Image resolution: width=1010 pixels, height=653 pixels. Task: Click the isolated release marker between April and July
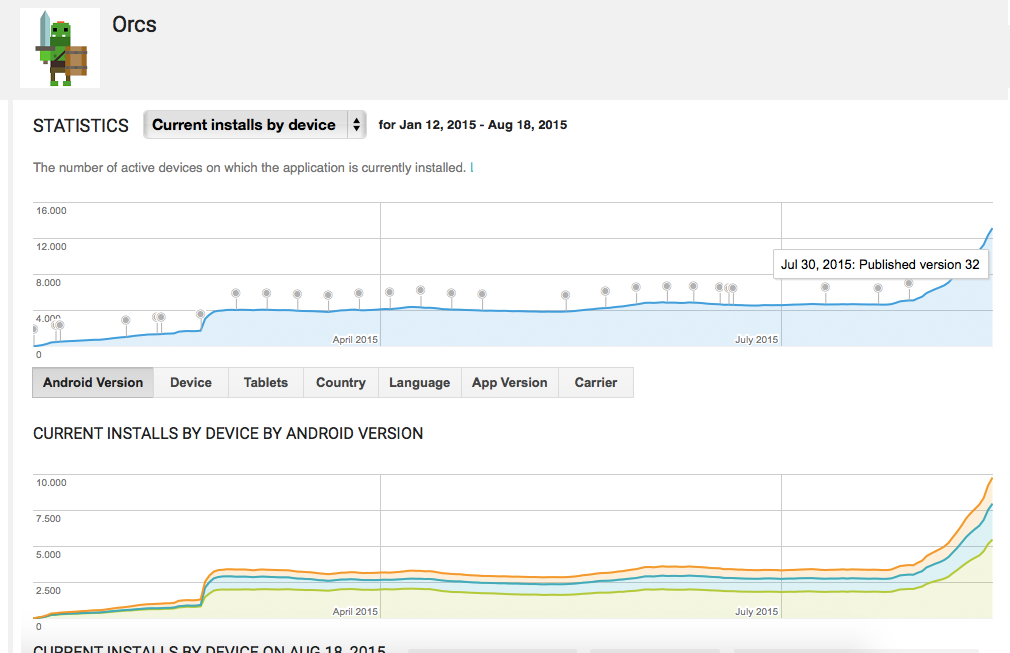click(565, 295)
